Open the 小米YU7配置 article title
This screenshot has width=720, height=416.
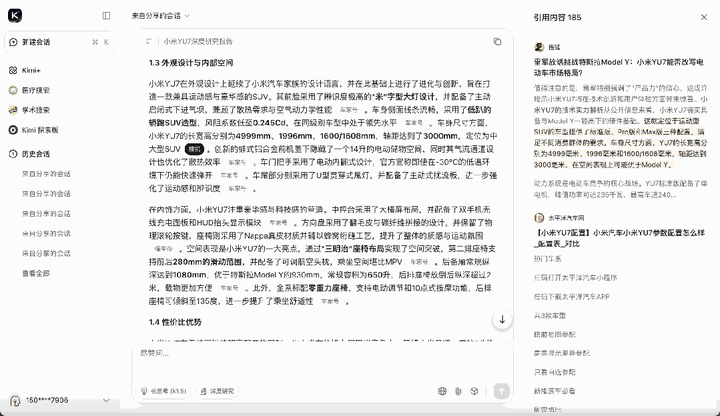point(619,238)
